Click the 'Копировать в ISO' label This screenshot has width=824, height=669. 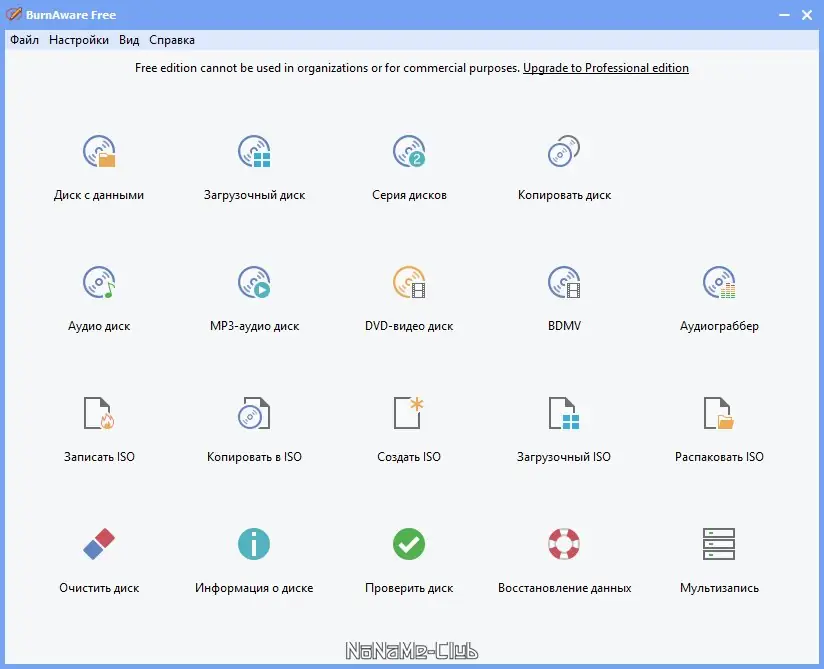(x=254, y=457)
